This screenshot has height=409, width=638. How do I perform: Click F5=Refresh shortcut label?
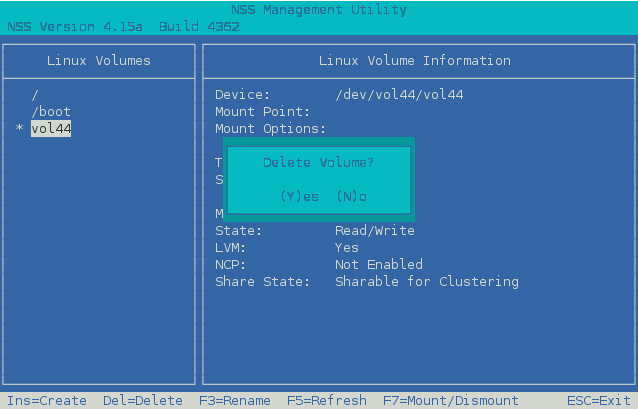pyautogui.click(x=327, y=400)
